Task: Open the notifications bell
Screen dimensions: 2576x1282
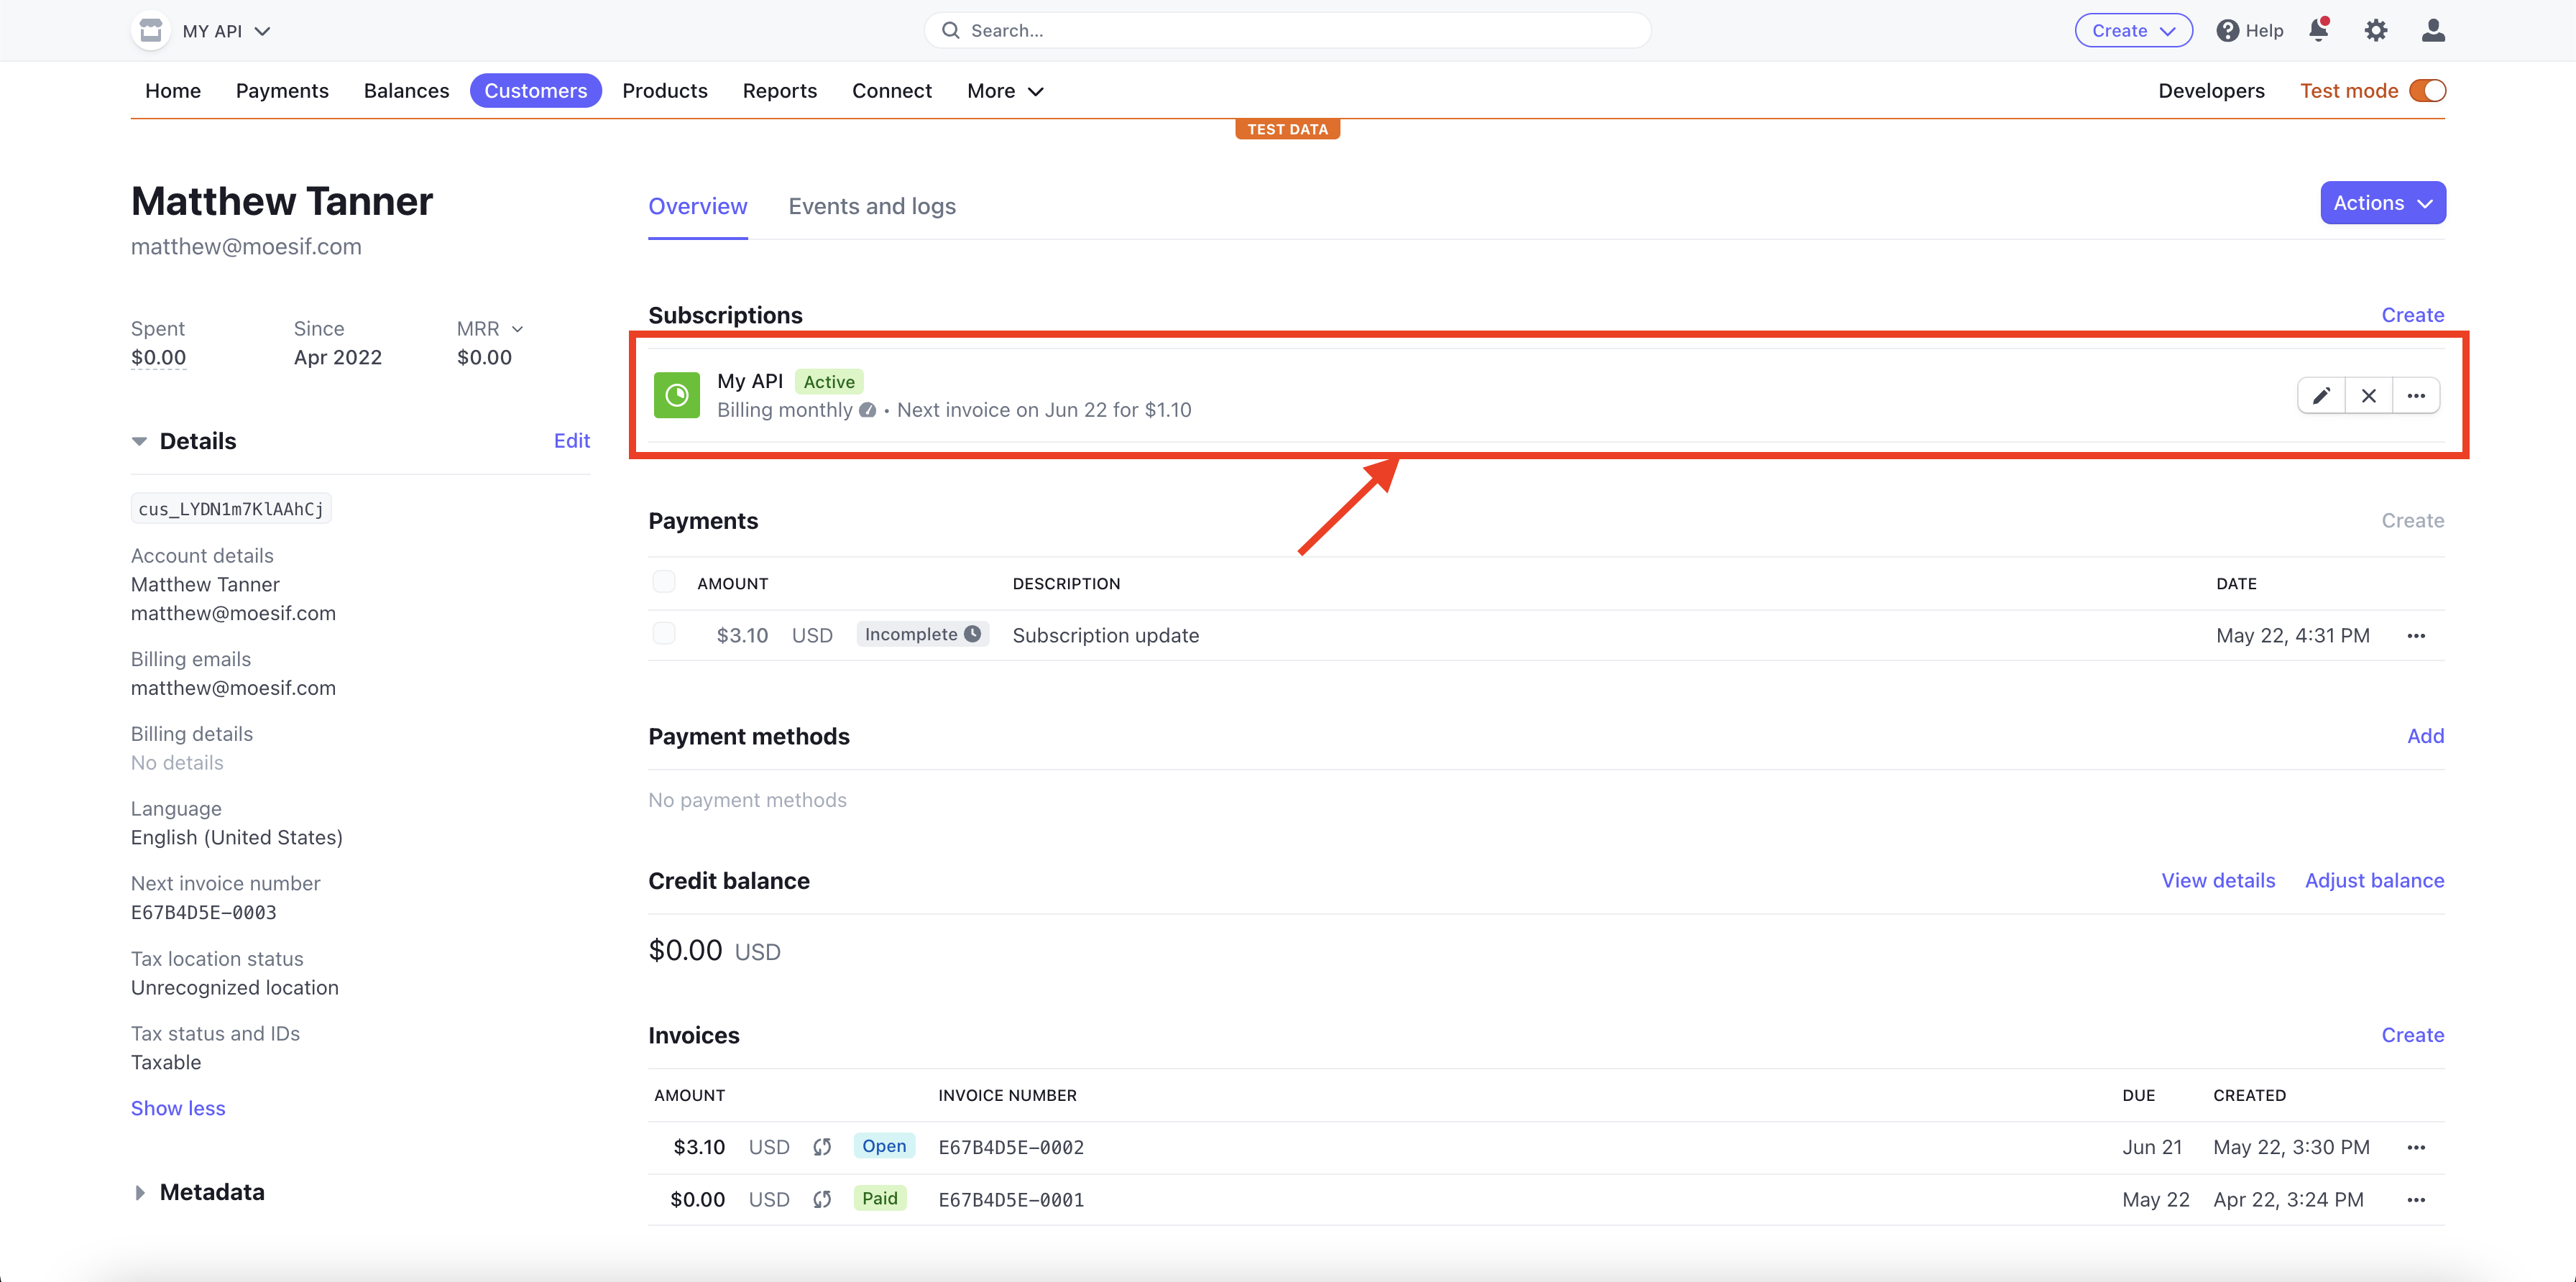Action: pyautogui.click(x=2318, y=30)
